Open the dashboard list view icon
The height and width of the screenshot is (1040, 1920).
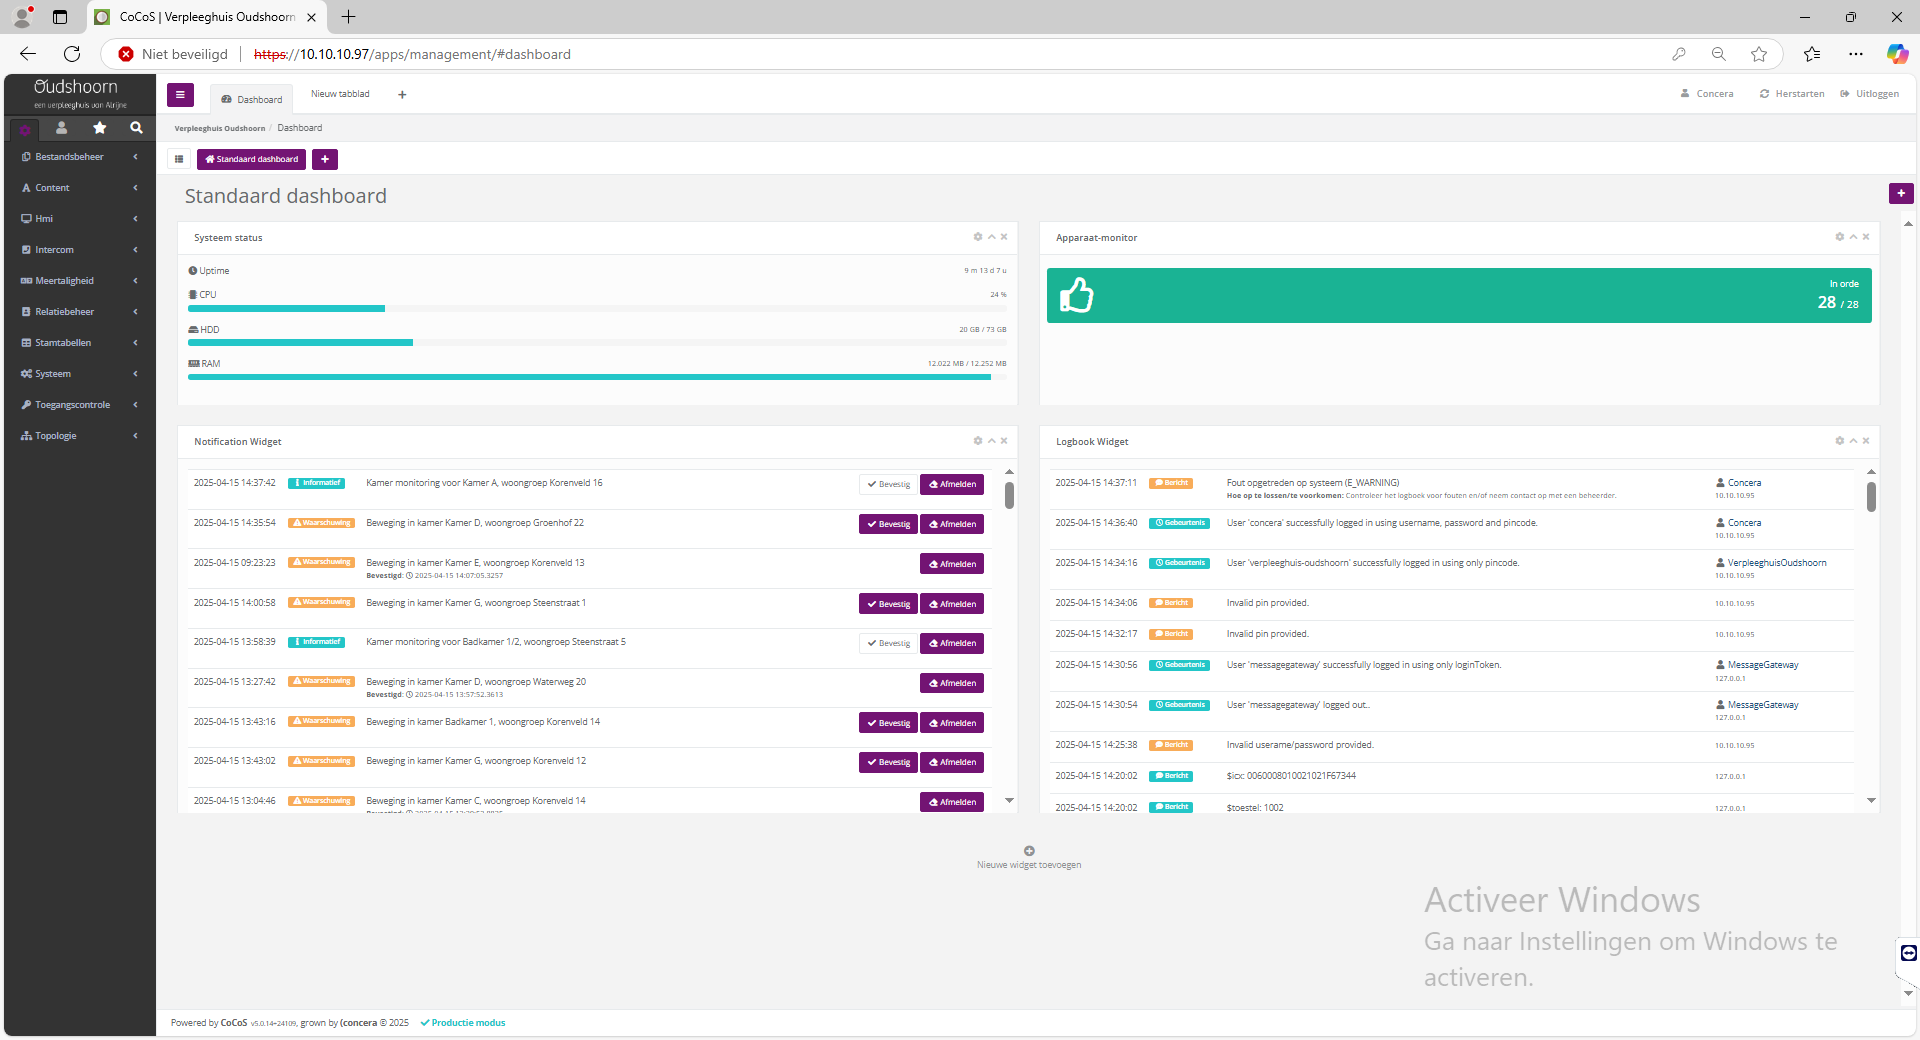pyautogui.click(x=179, y=159)
